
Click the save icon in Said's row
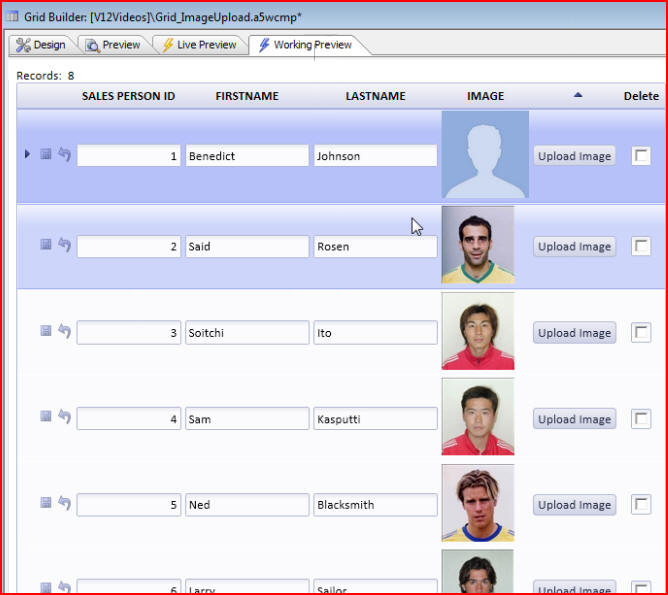click(46, 244)
